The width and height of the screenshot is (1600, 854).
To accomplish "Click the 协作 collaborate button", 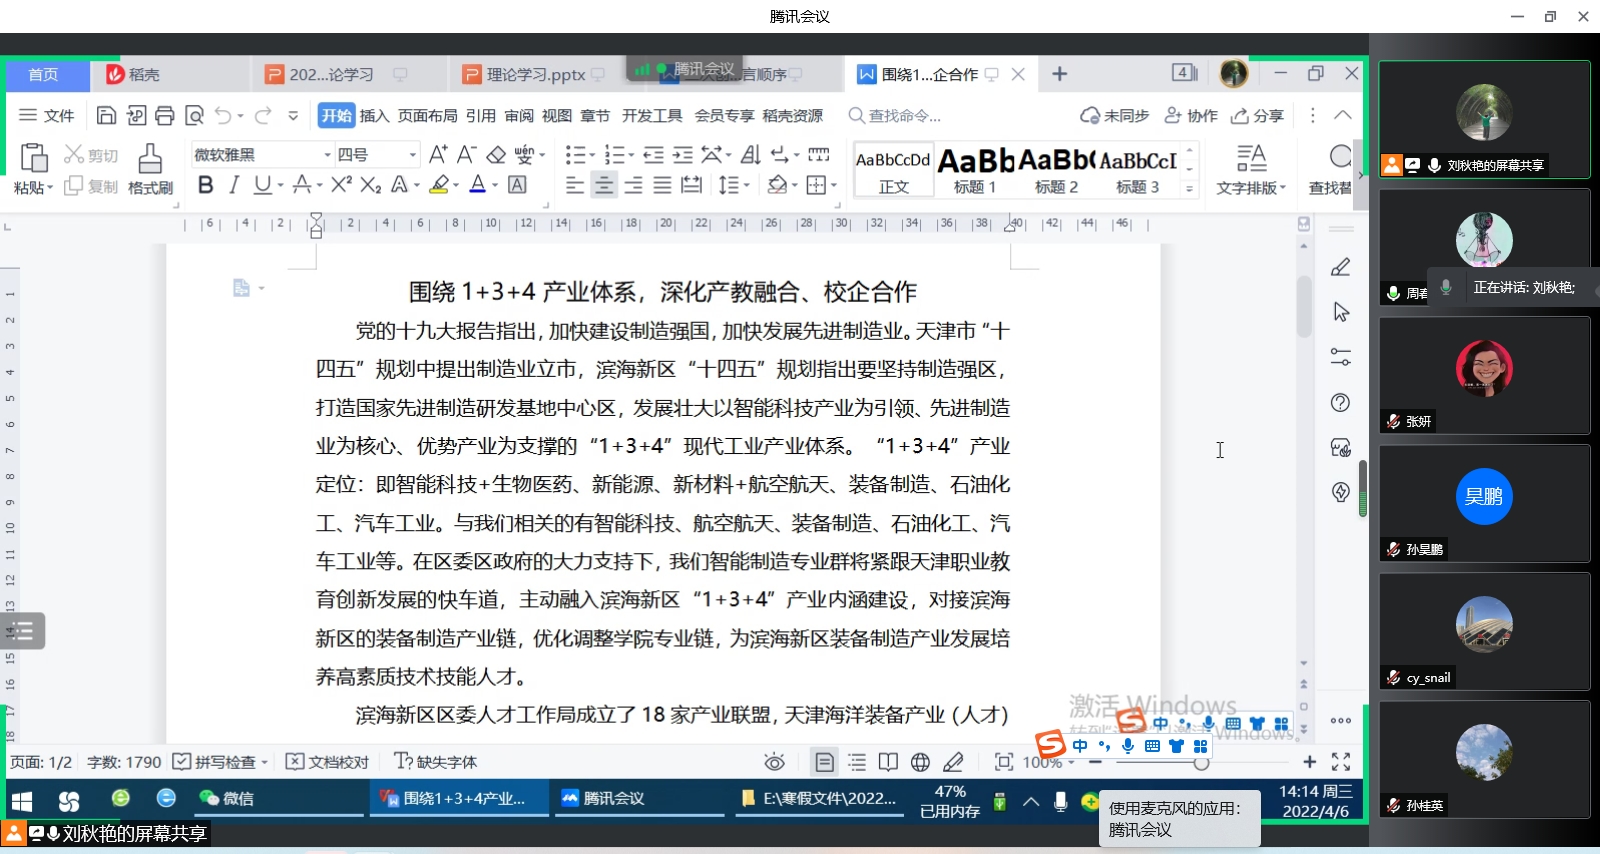I will coord(1191,116).
